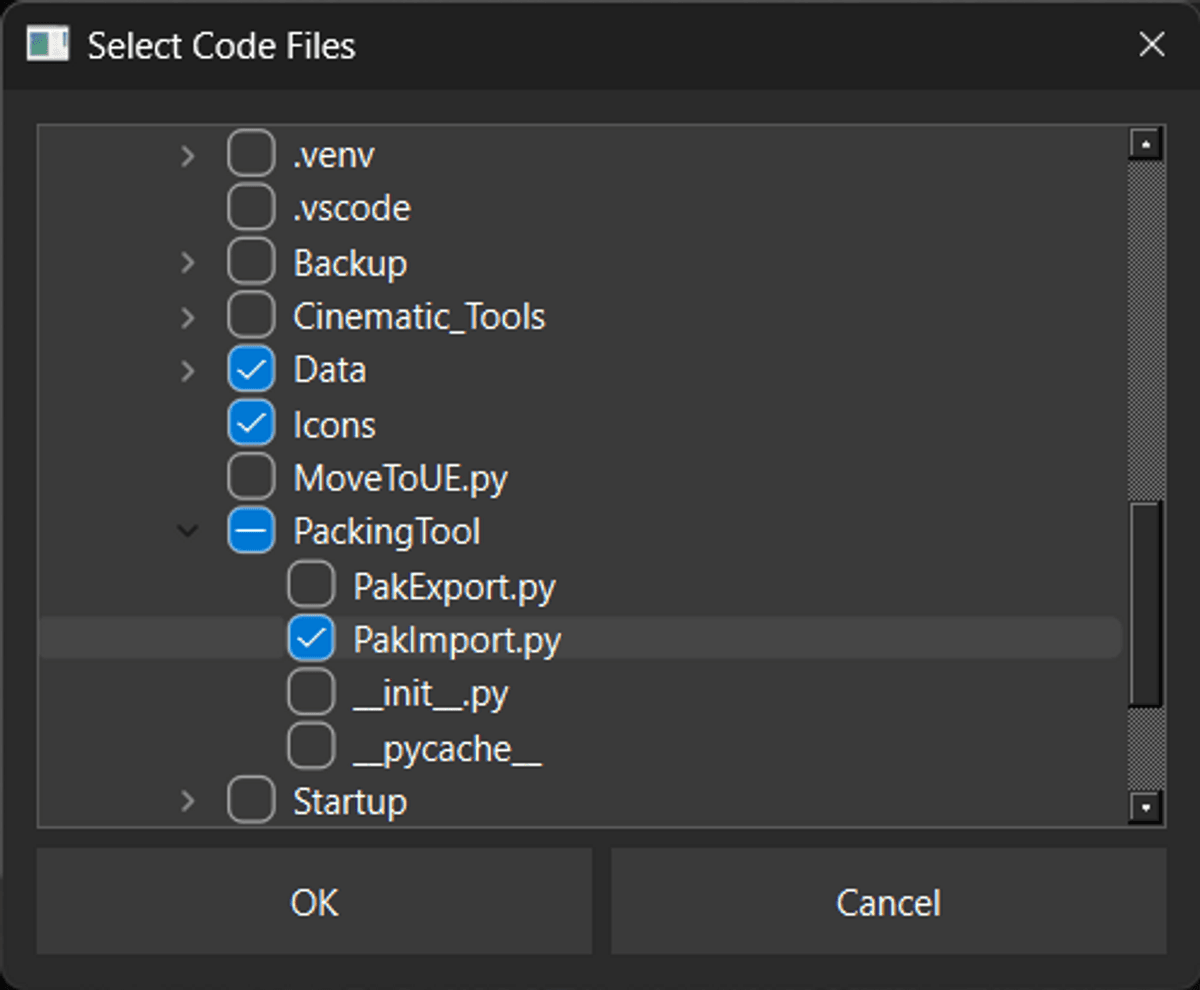The image size is (1200, 990).
Task: Expand the Backup folder node
Action: pos(187,263)
